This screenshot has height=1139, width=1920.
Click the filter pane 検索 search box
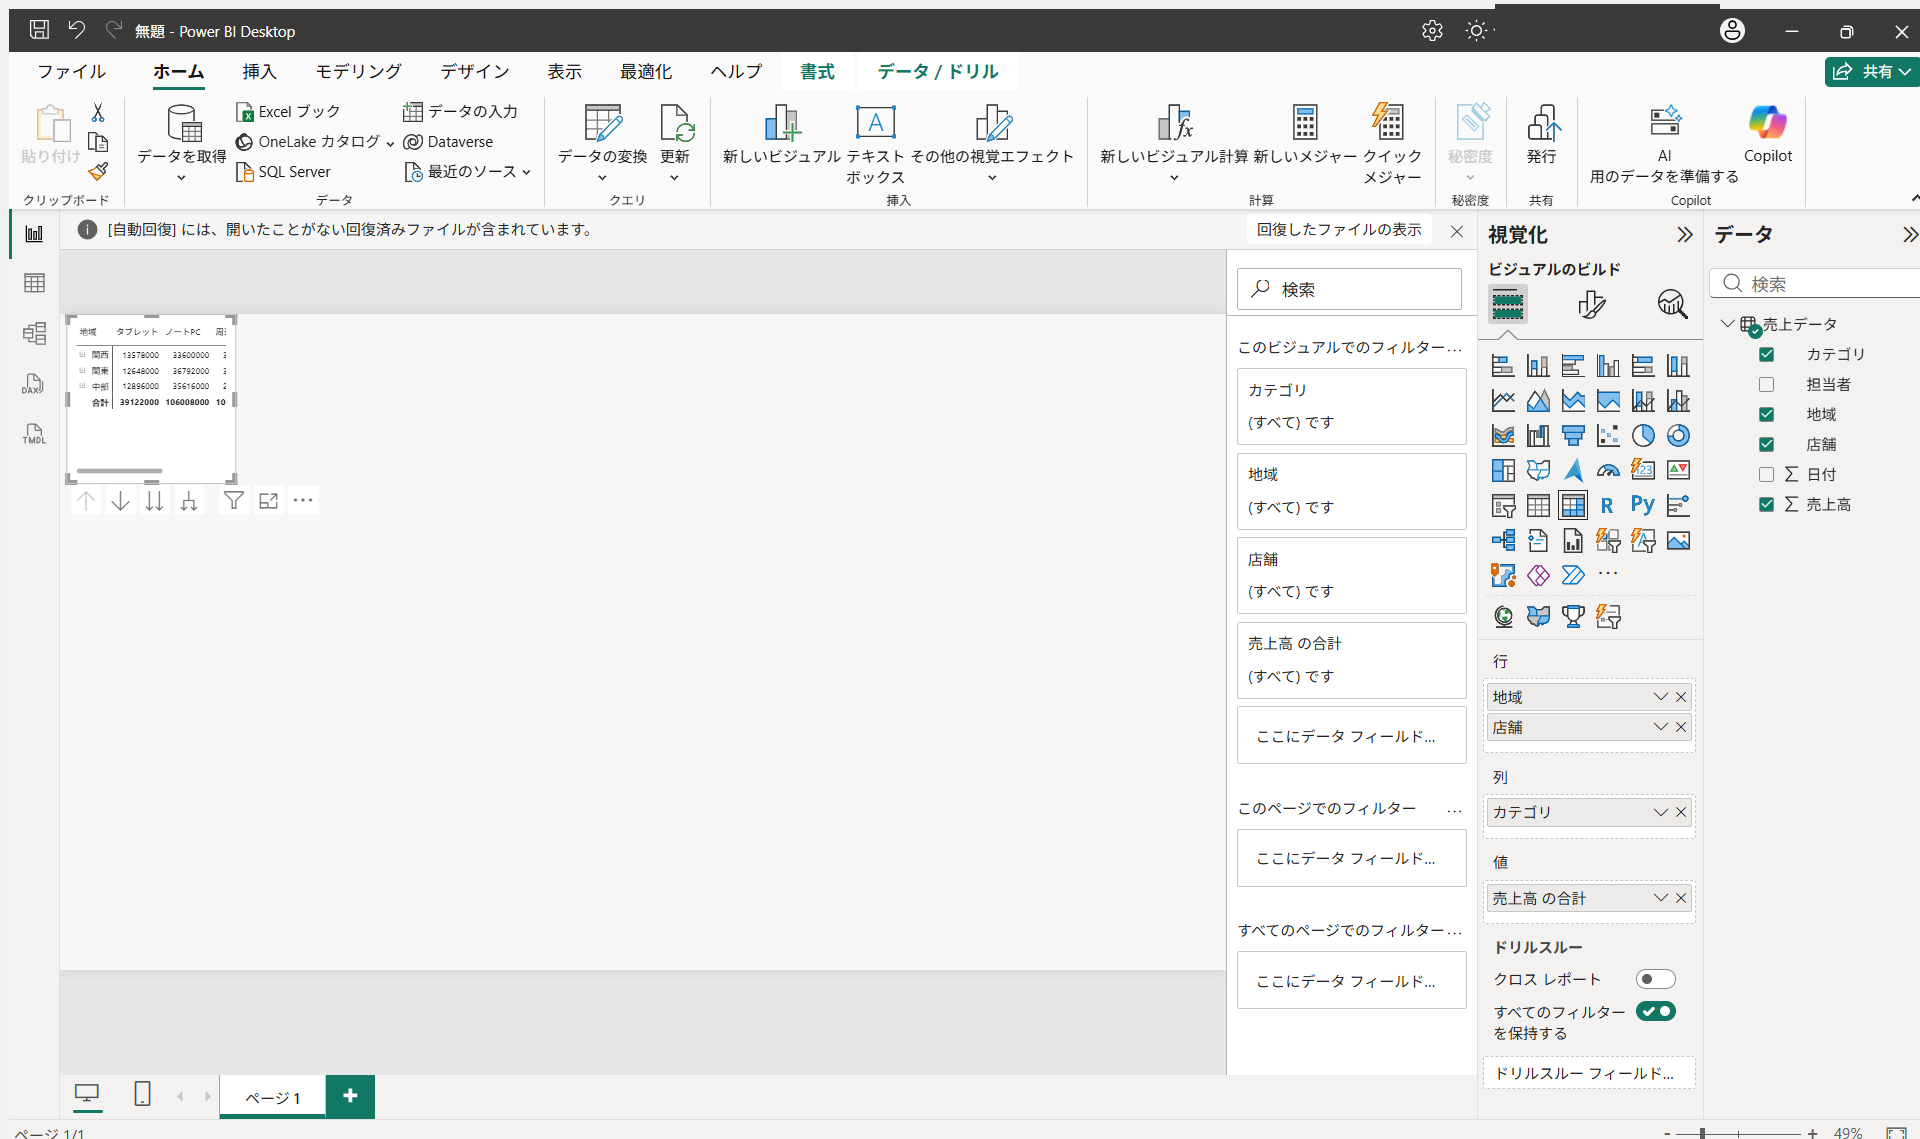tap(1349, 289)
